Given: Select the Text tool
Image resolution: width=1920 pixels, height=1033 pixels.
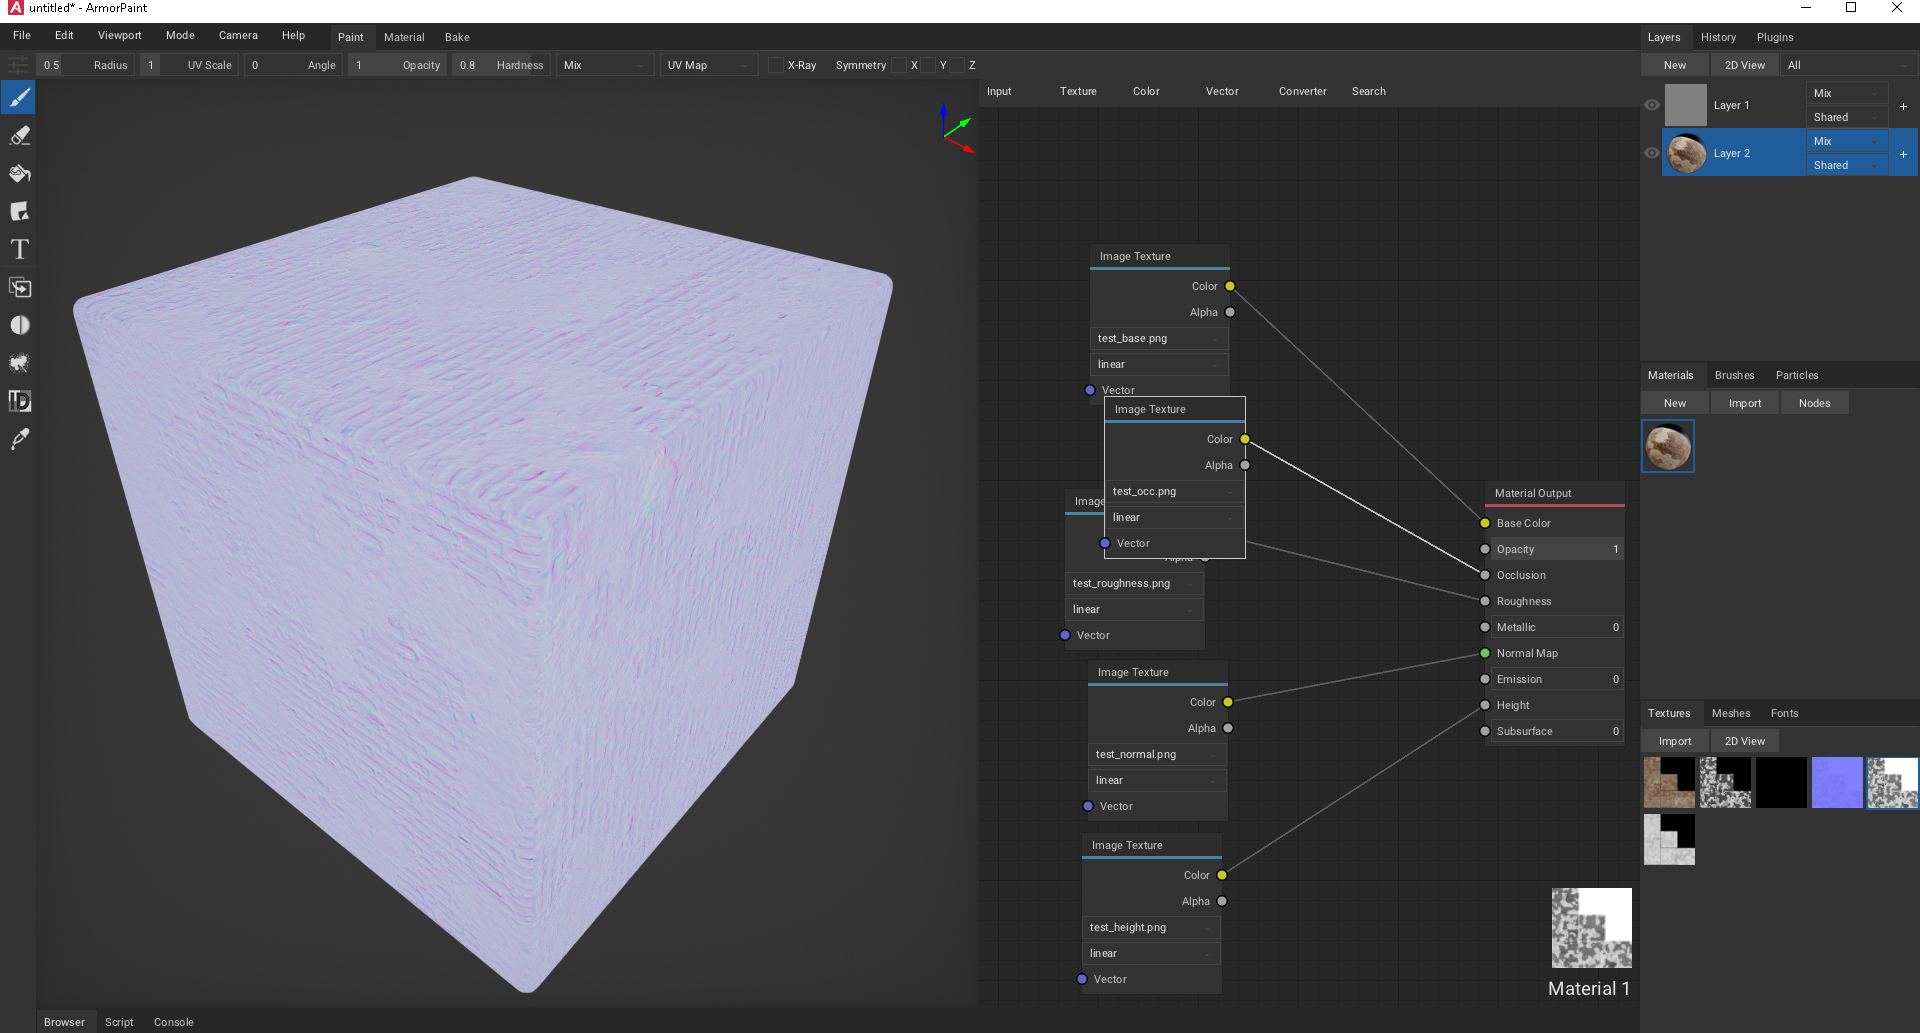Looking at the screenshot, I should point(19,249).
